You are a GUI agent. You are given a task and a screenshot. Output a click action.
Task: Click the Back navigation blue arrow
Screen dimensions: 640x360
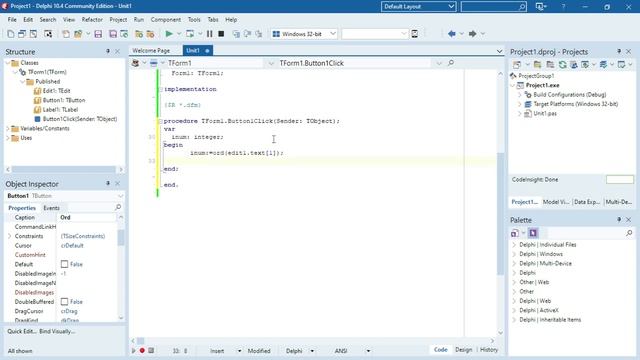tap(451, 34)
